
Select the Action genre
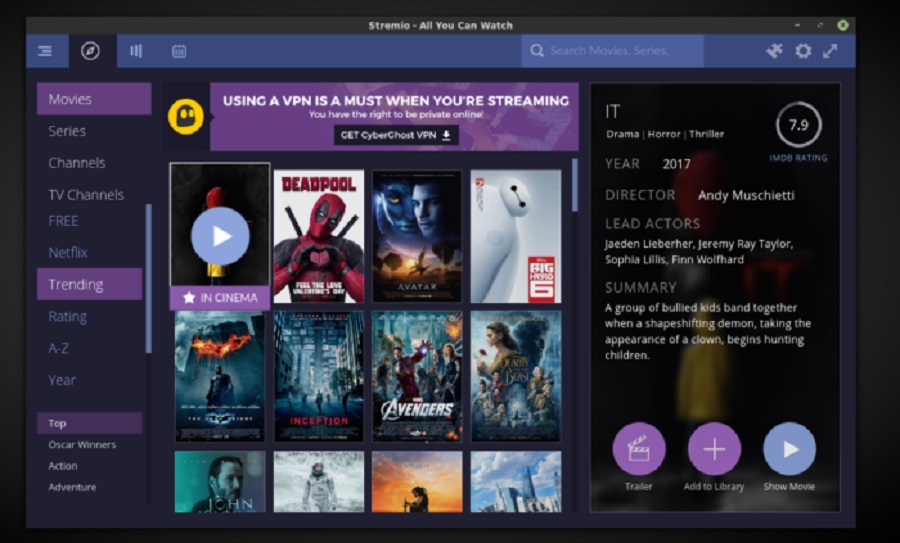pyautogui.click(x=63, y=466)
